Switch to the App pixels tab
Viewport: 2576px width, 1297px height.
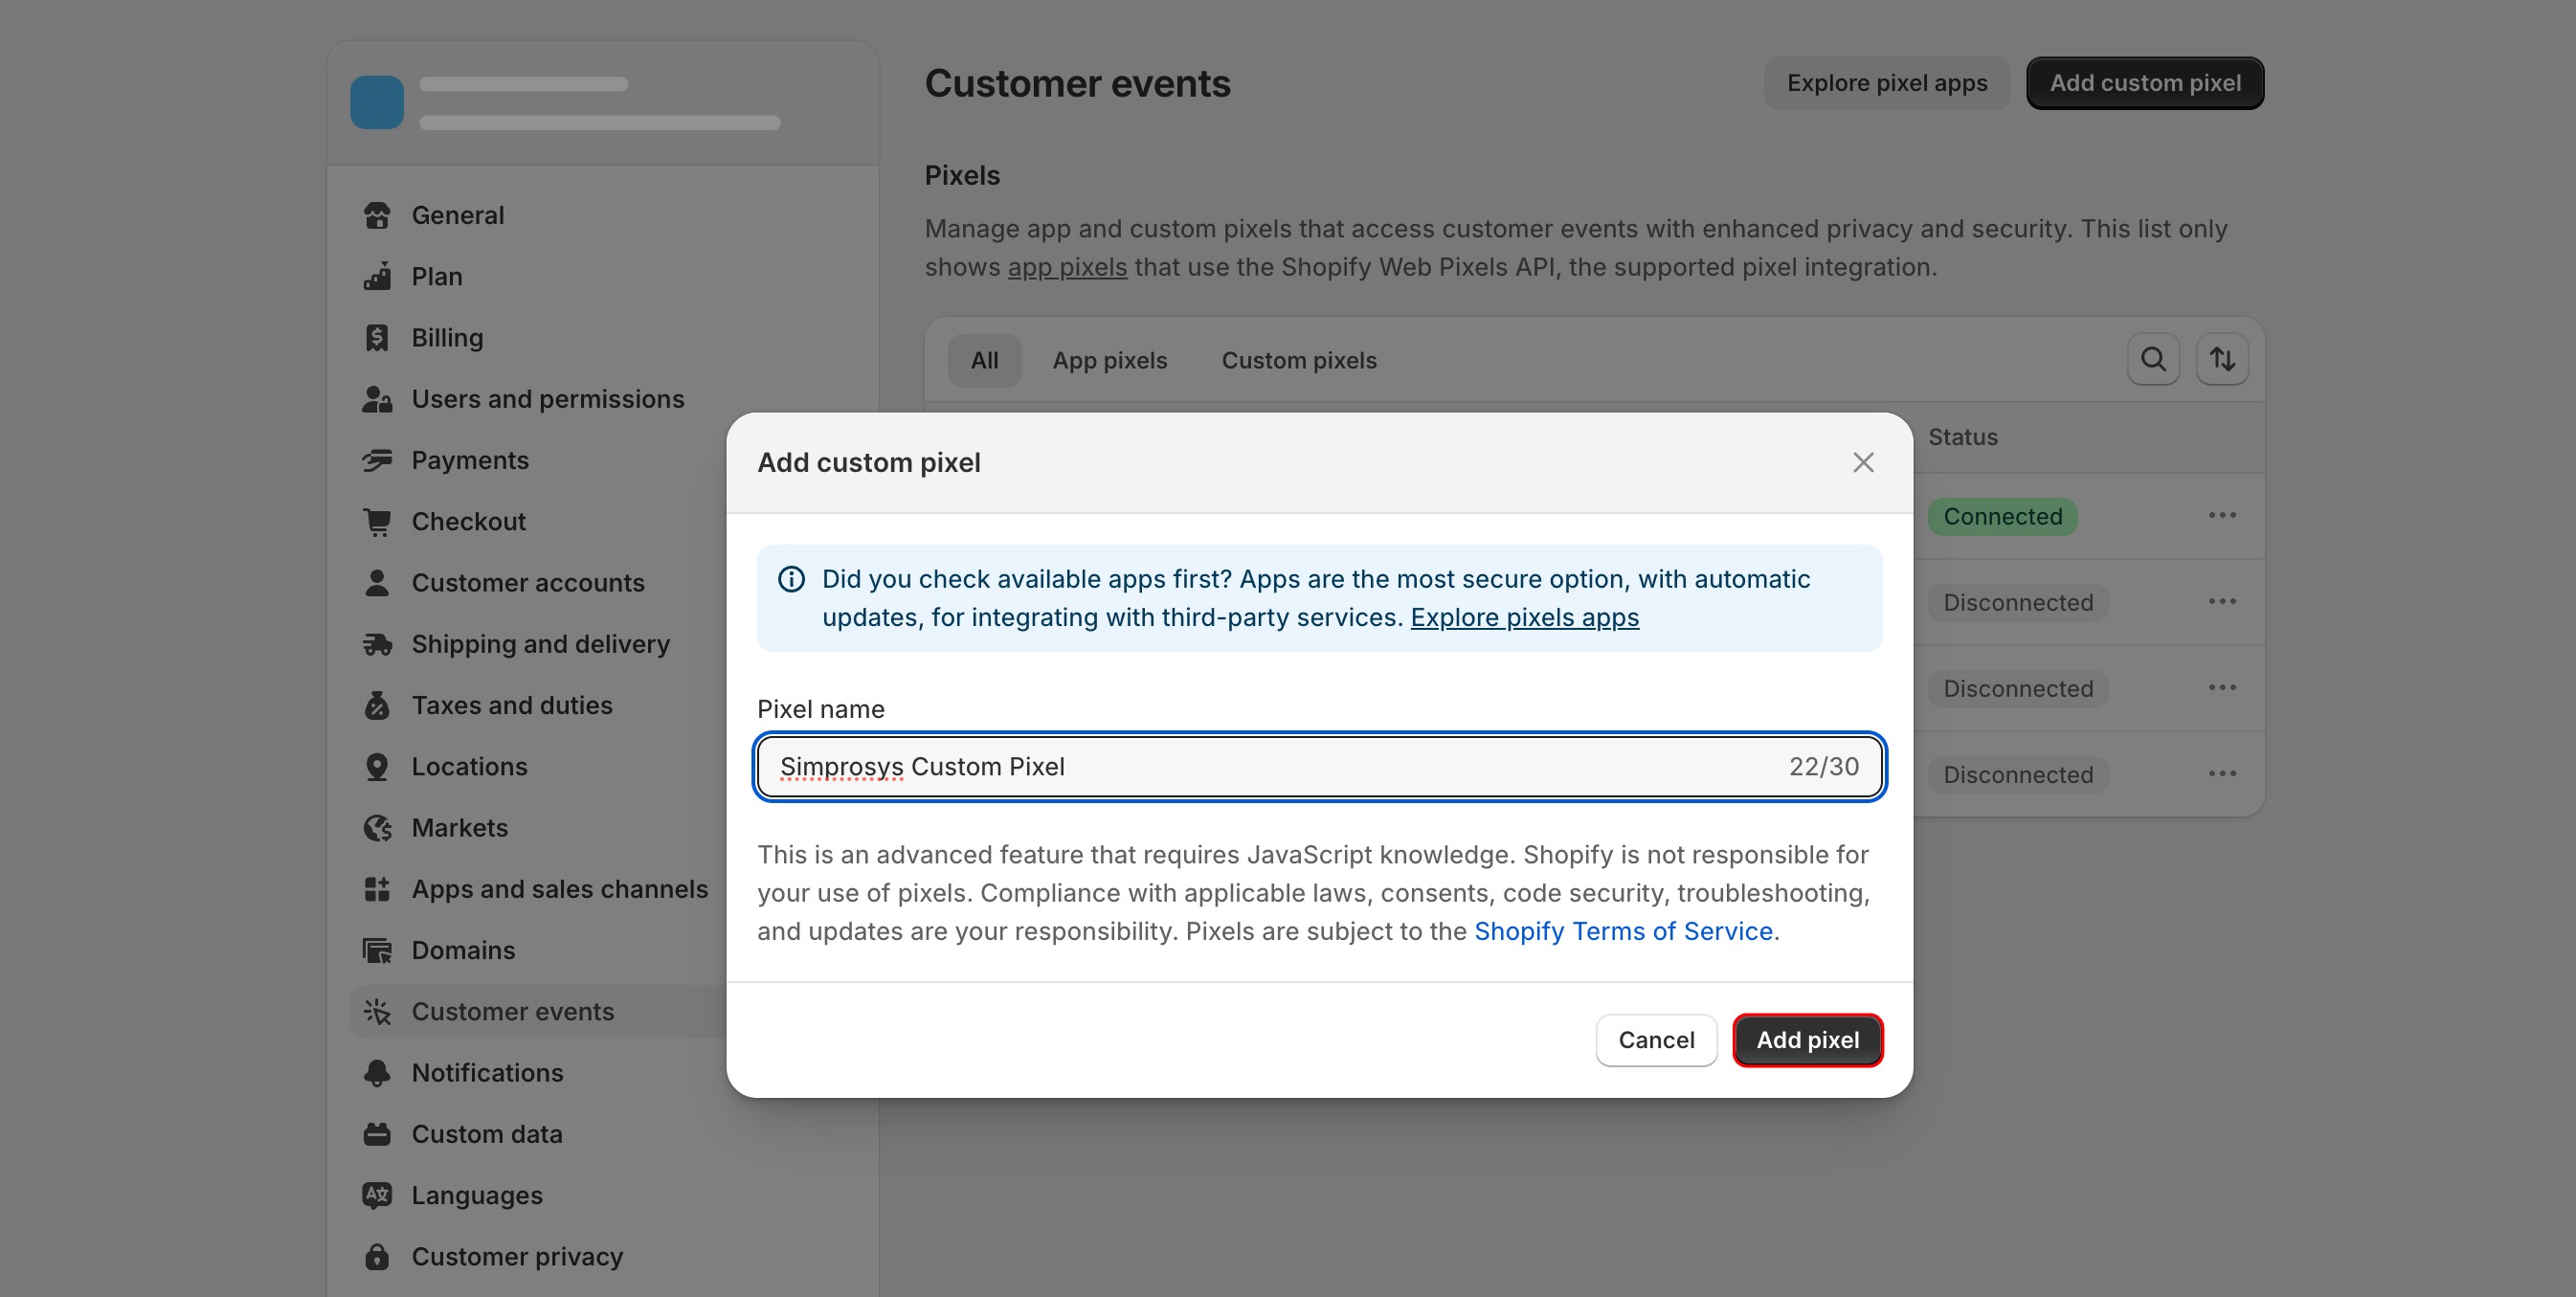click(1109, 360)
